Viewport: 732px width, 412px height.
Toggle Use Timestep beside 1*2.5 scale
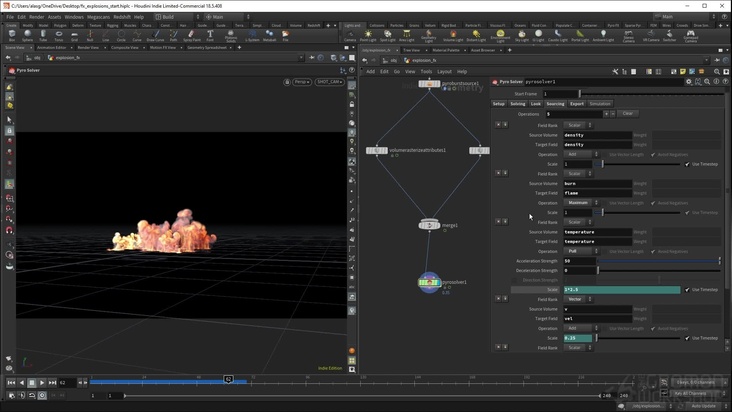click(687, 290)
